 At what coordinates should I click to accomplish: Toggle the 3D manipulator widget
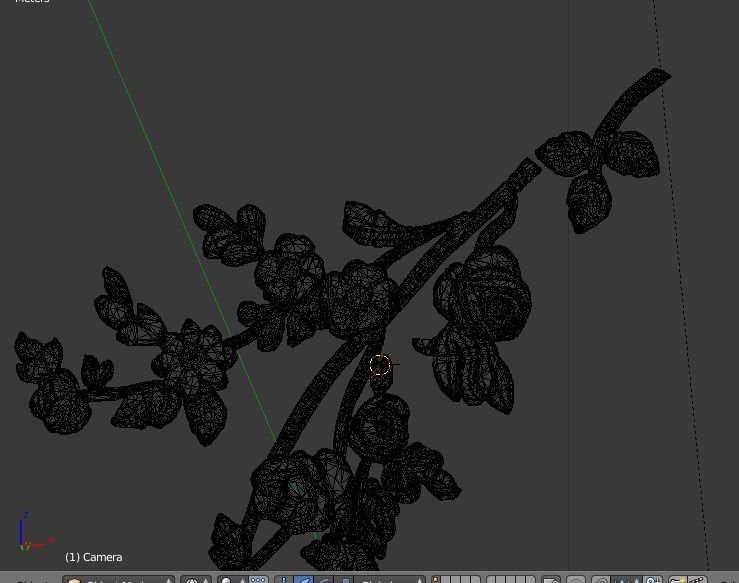point(283,580)
